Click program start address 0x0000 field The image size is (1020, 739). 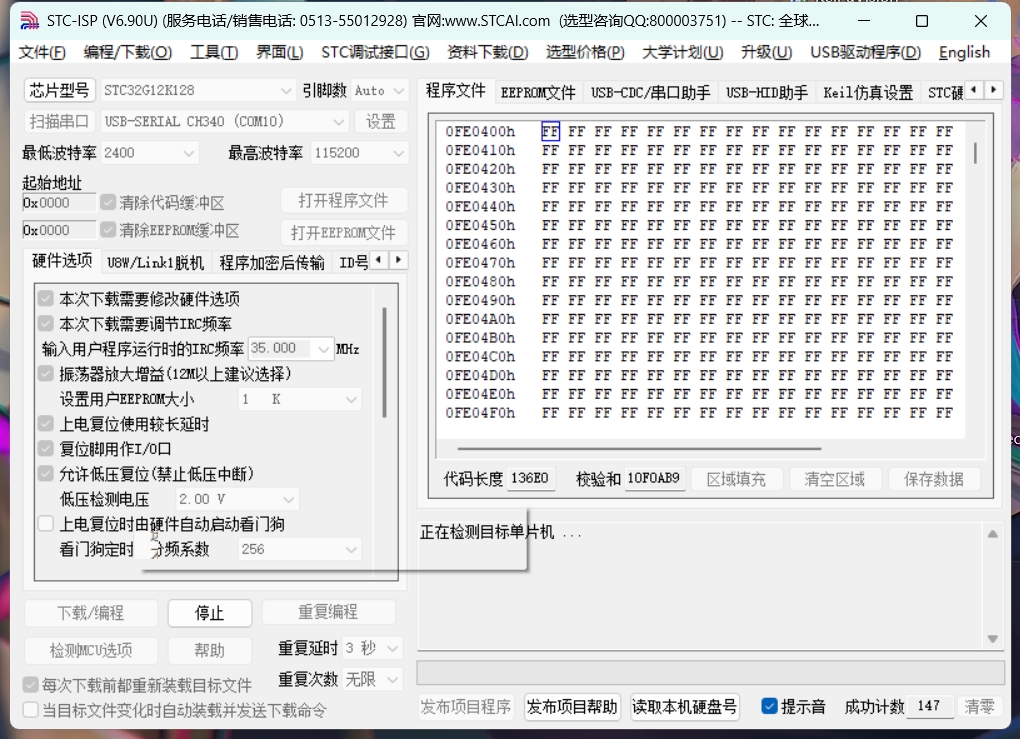click(59, 202)
